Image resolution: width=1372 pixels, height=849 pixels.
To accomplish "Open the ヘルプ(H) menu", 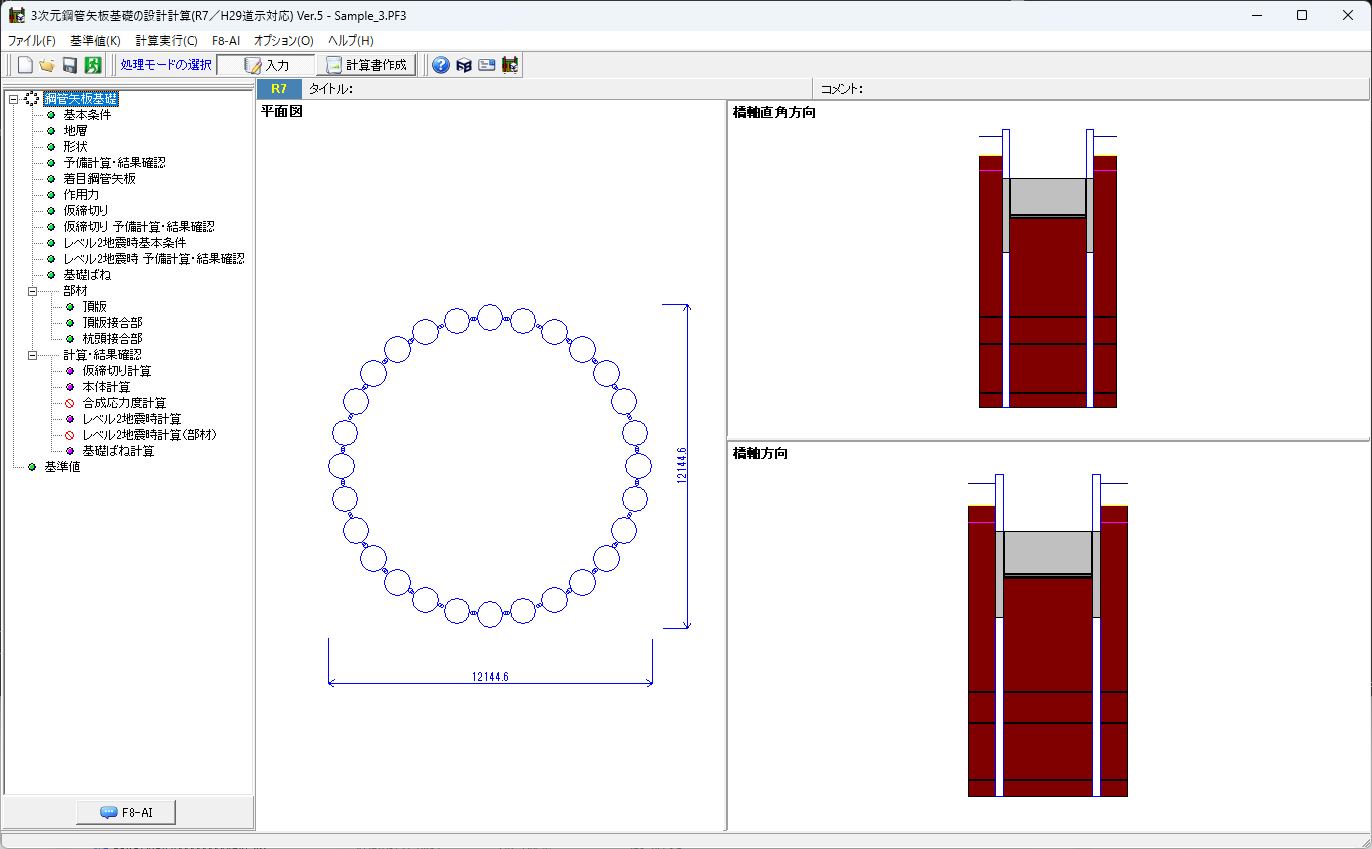I will [351, 41].
